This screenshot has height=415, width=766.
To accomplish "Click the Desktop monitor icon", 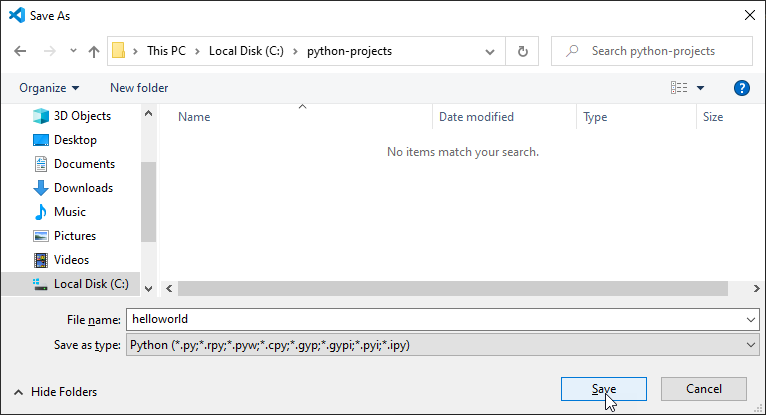I will click(x=41, y=140).
